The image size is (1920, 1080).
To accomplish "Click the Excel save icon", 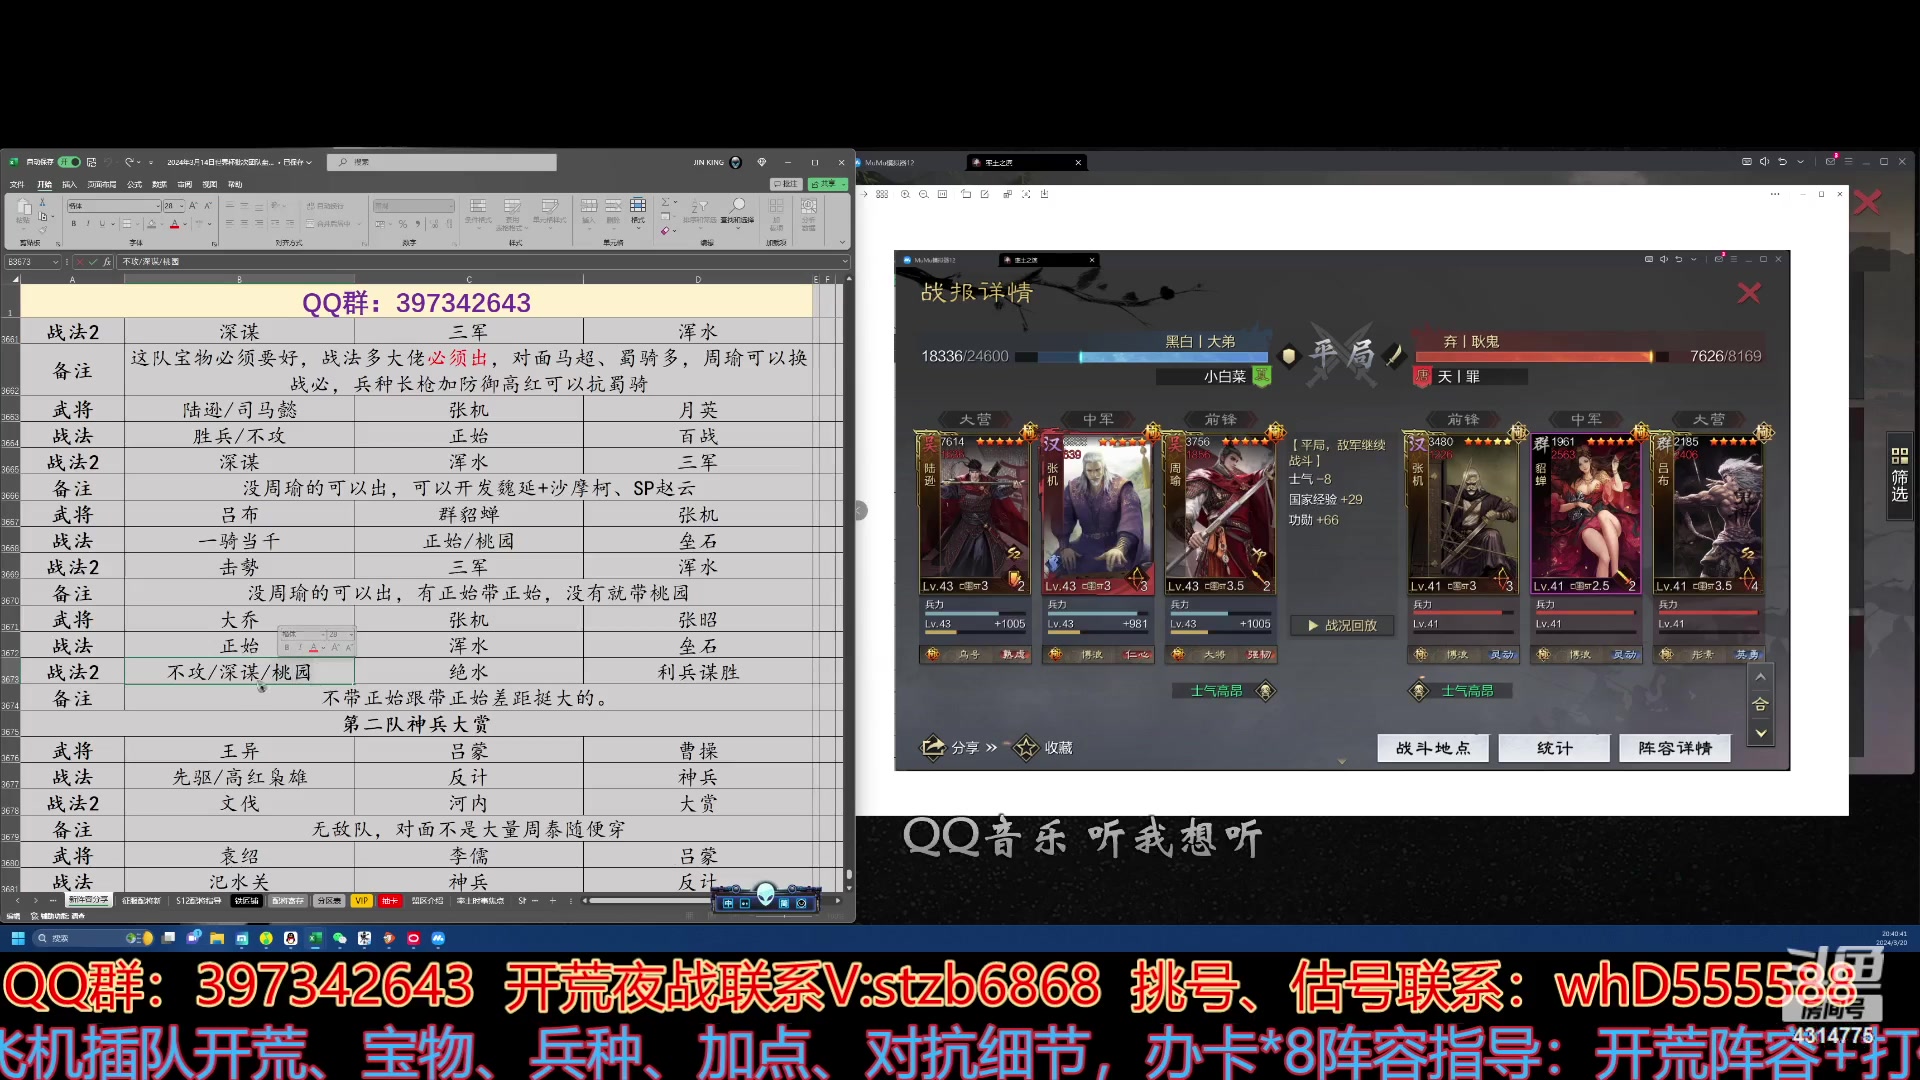I will coord(92,162).
